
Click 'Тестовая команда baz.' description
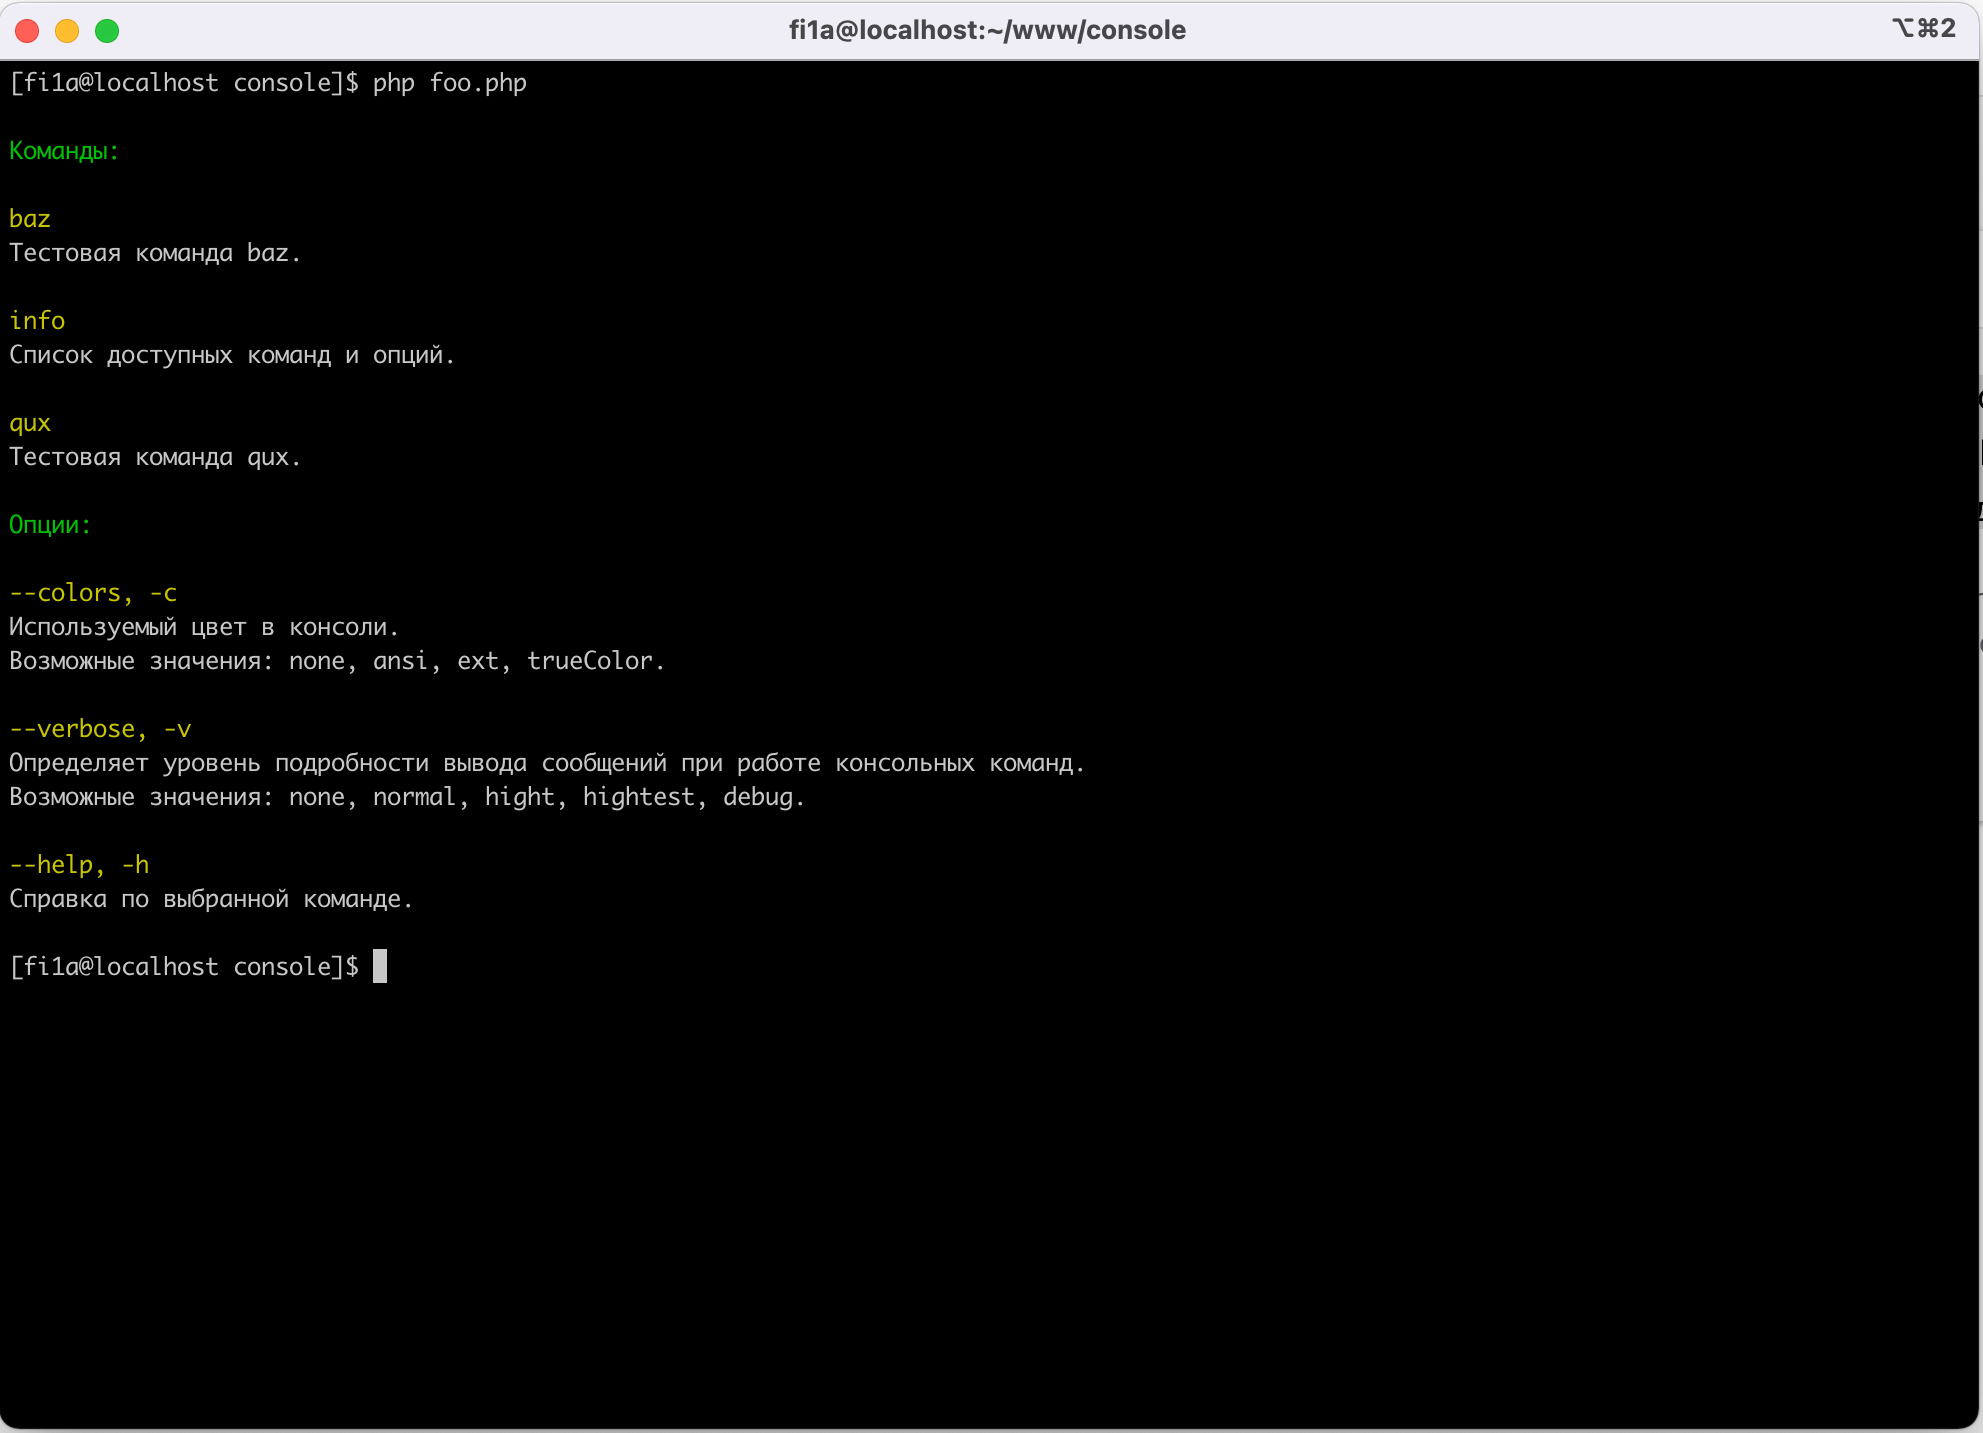[155, 253]
